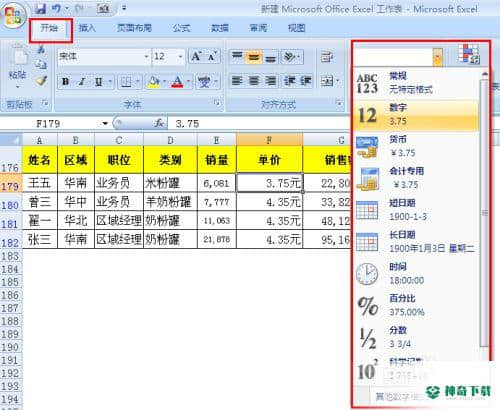Switch to the 开始 tab
The image size is (500, 410).
click(x=49, y=28)
